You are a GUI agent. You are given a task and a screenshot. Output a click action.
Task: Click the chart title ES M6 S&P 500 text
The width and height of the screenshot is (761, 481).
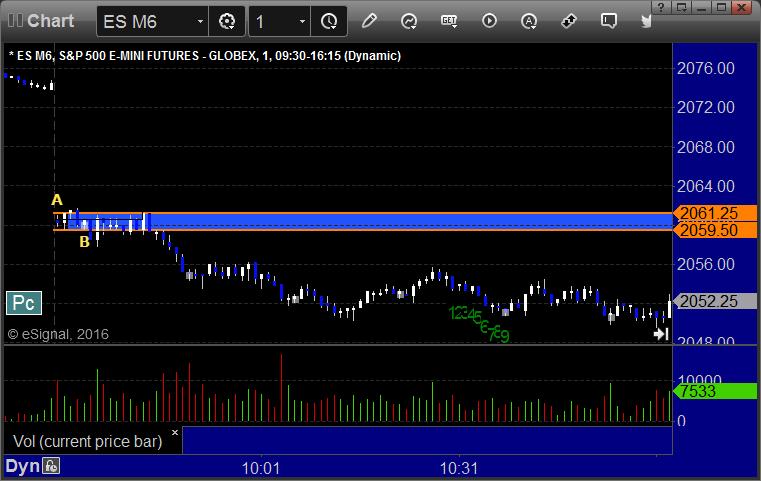[205, 56]
